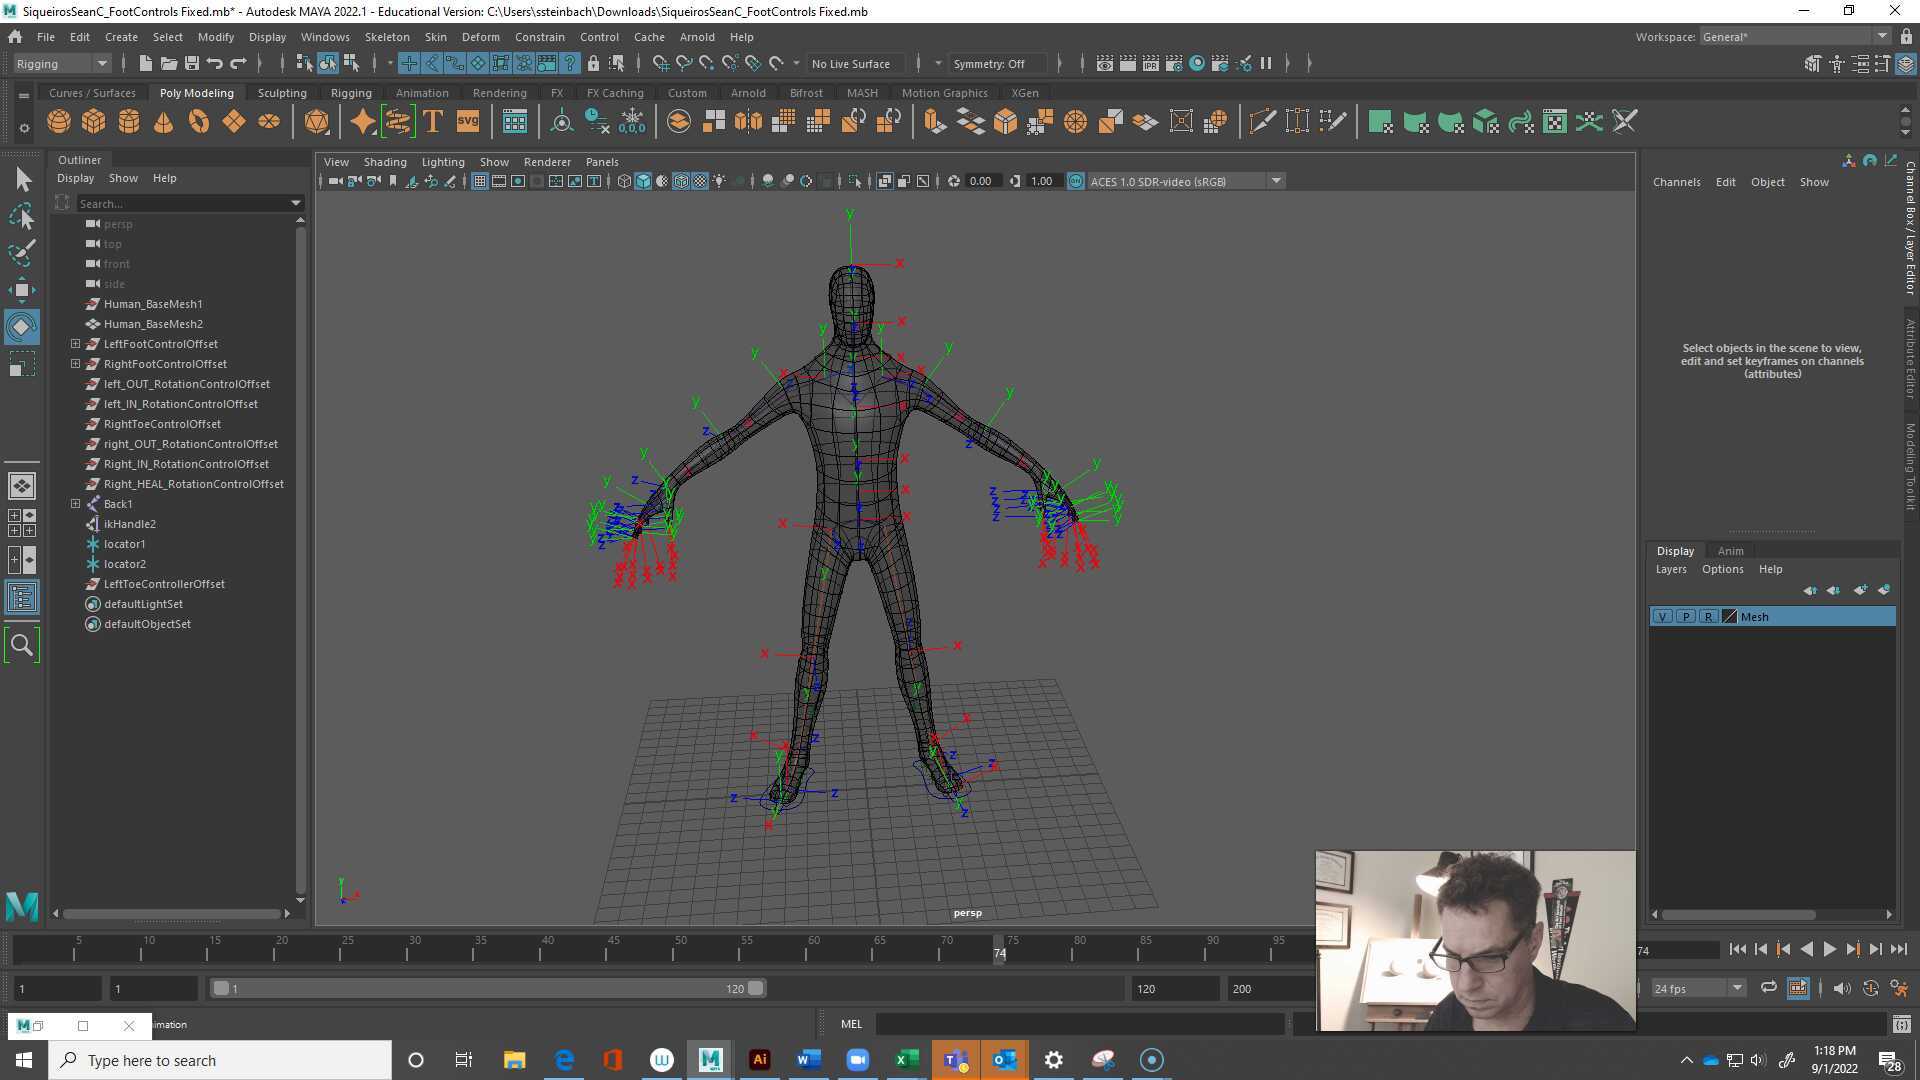Toggle default scene lighting with the lightbulb icon
This screenshot has height=1080, width=1920.
718,181
